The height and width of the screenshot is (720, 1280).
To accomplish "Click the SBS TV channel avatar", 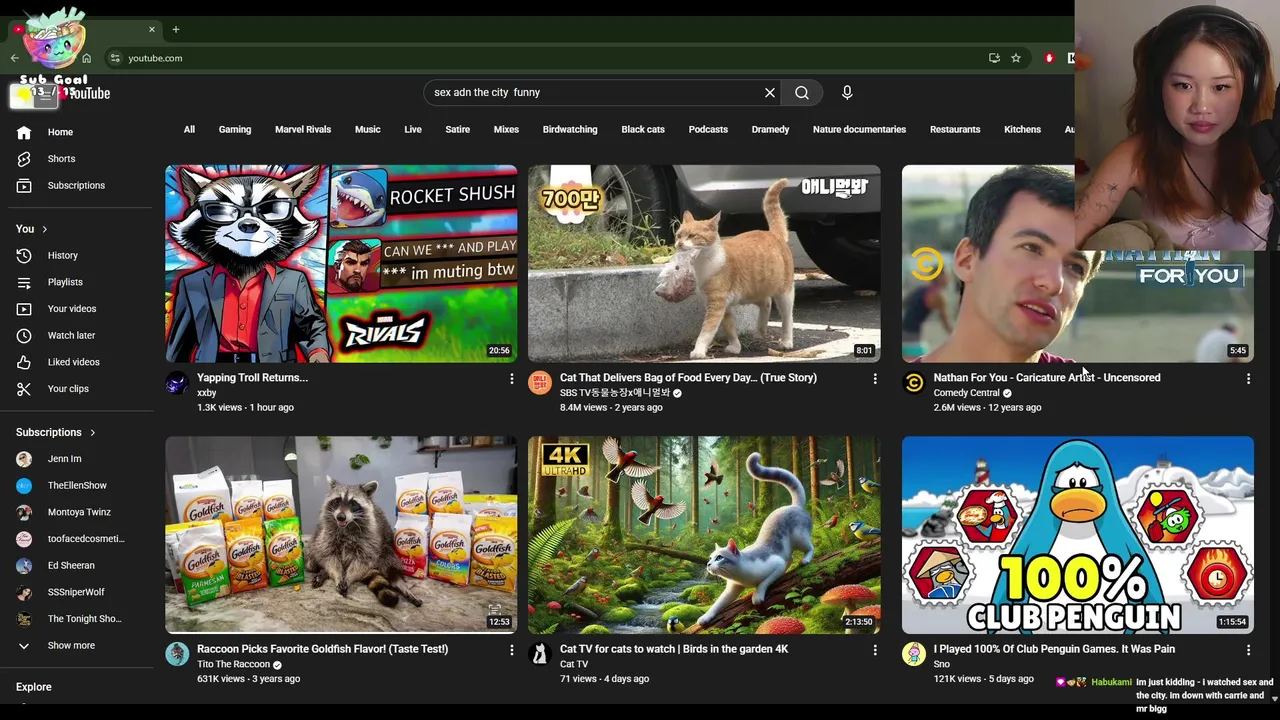I will [x=540, y=382].
